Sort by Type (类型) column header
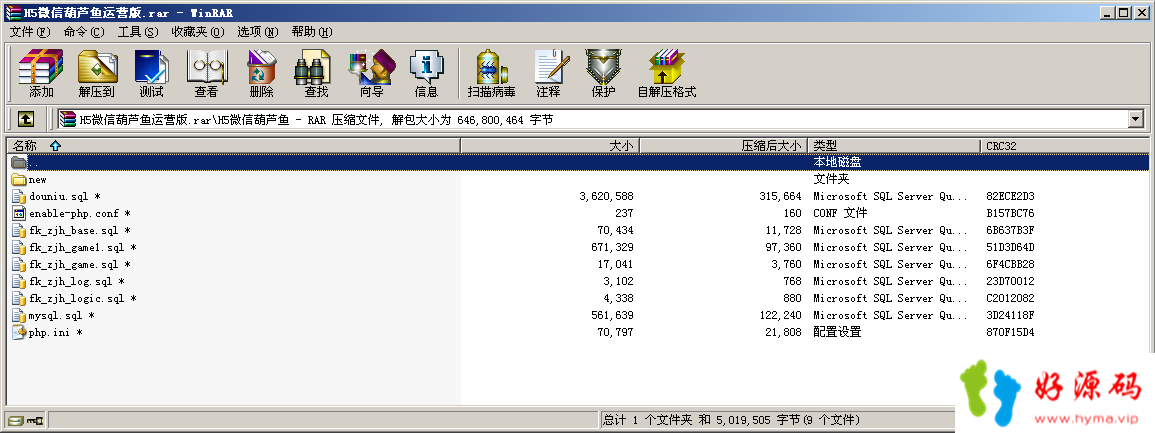This screenshot has height=433, width=1155. pyautogui.click(x=894, y=146)
